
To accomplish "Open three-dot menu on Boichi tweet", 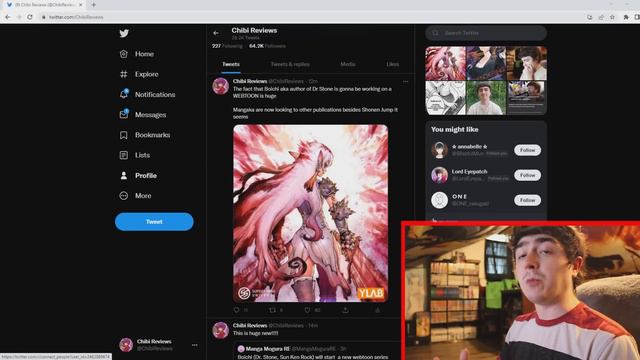I will 405,82.
